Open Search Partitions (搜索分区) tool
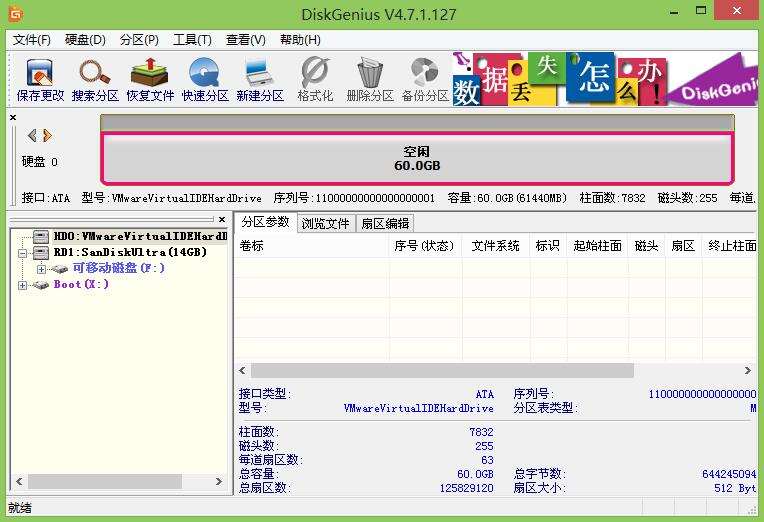 (95, 79)
